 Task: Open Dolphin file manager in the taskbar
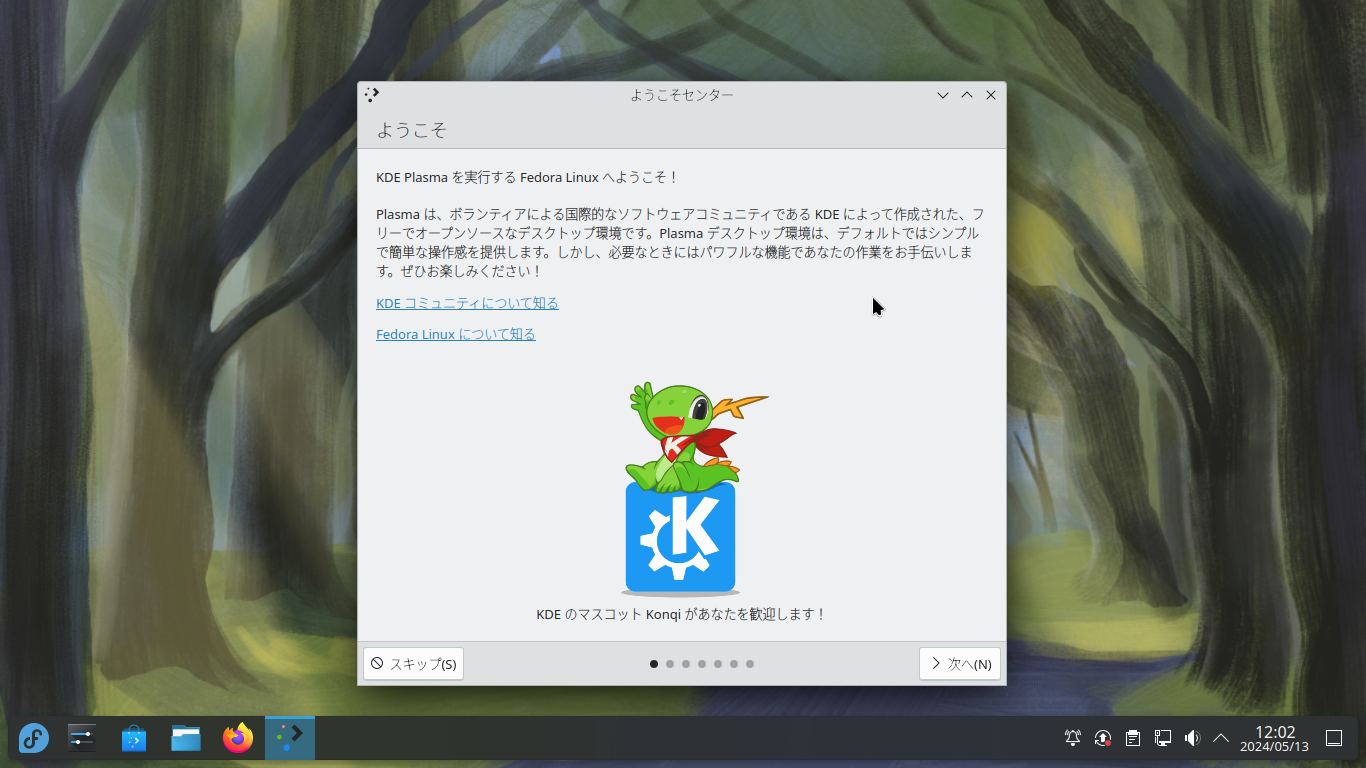pyautogui.click(x=186, y=739)
